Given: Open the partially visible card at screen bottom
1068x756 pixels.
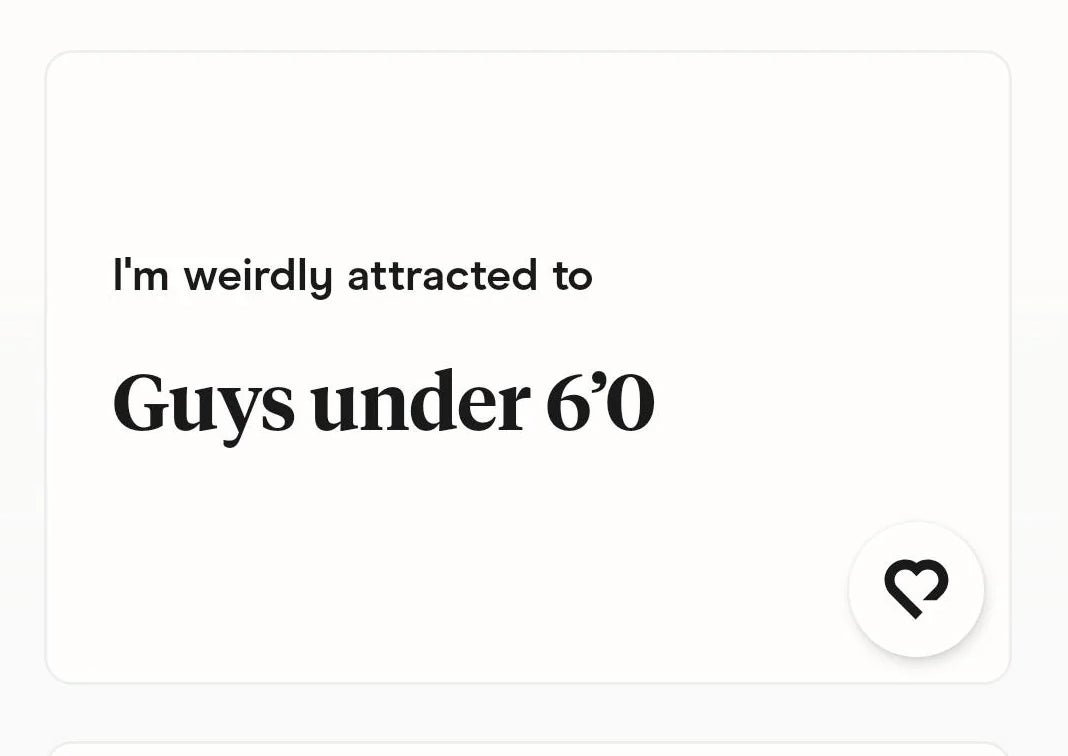Looking at the screenshot, I should pyautogui.click(x=528, y=748).
